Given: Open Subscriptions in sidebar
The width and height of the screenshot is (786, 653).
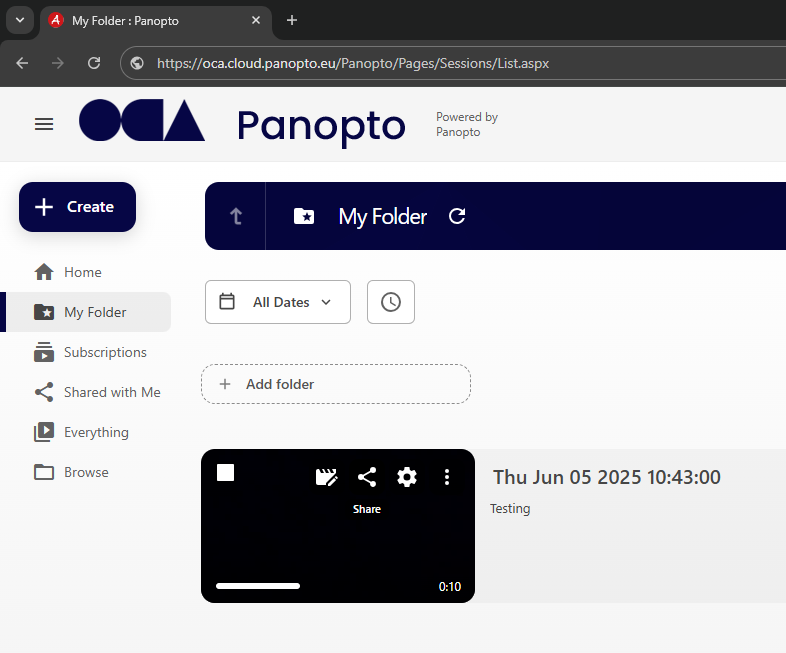Looking at the screenshot, I should point(90,352).
